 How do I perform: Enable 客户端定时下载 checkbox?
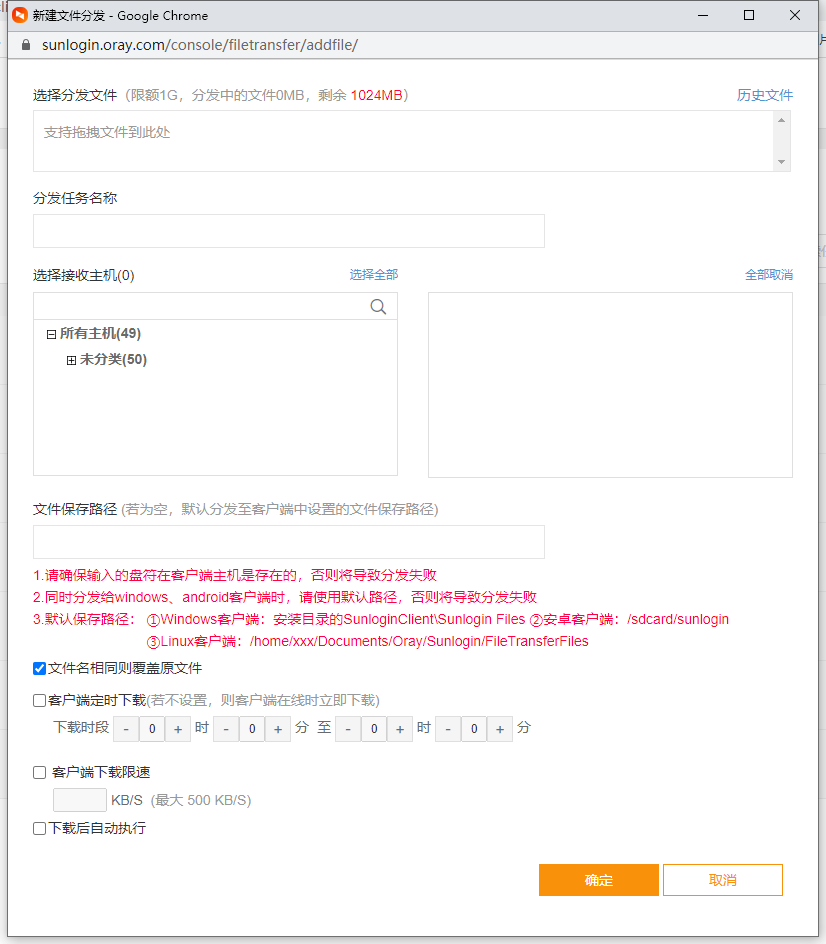click(x=40, y=700)
